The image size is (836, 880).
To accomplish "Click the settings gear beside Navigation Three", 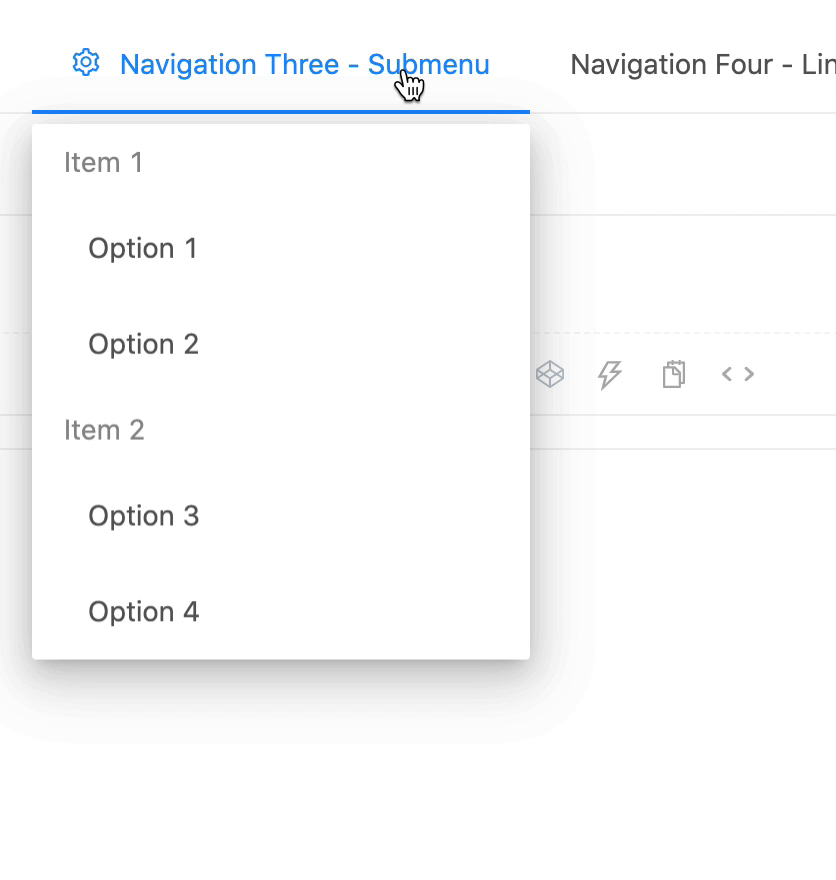I will point(86,62).
